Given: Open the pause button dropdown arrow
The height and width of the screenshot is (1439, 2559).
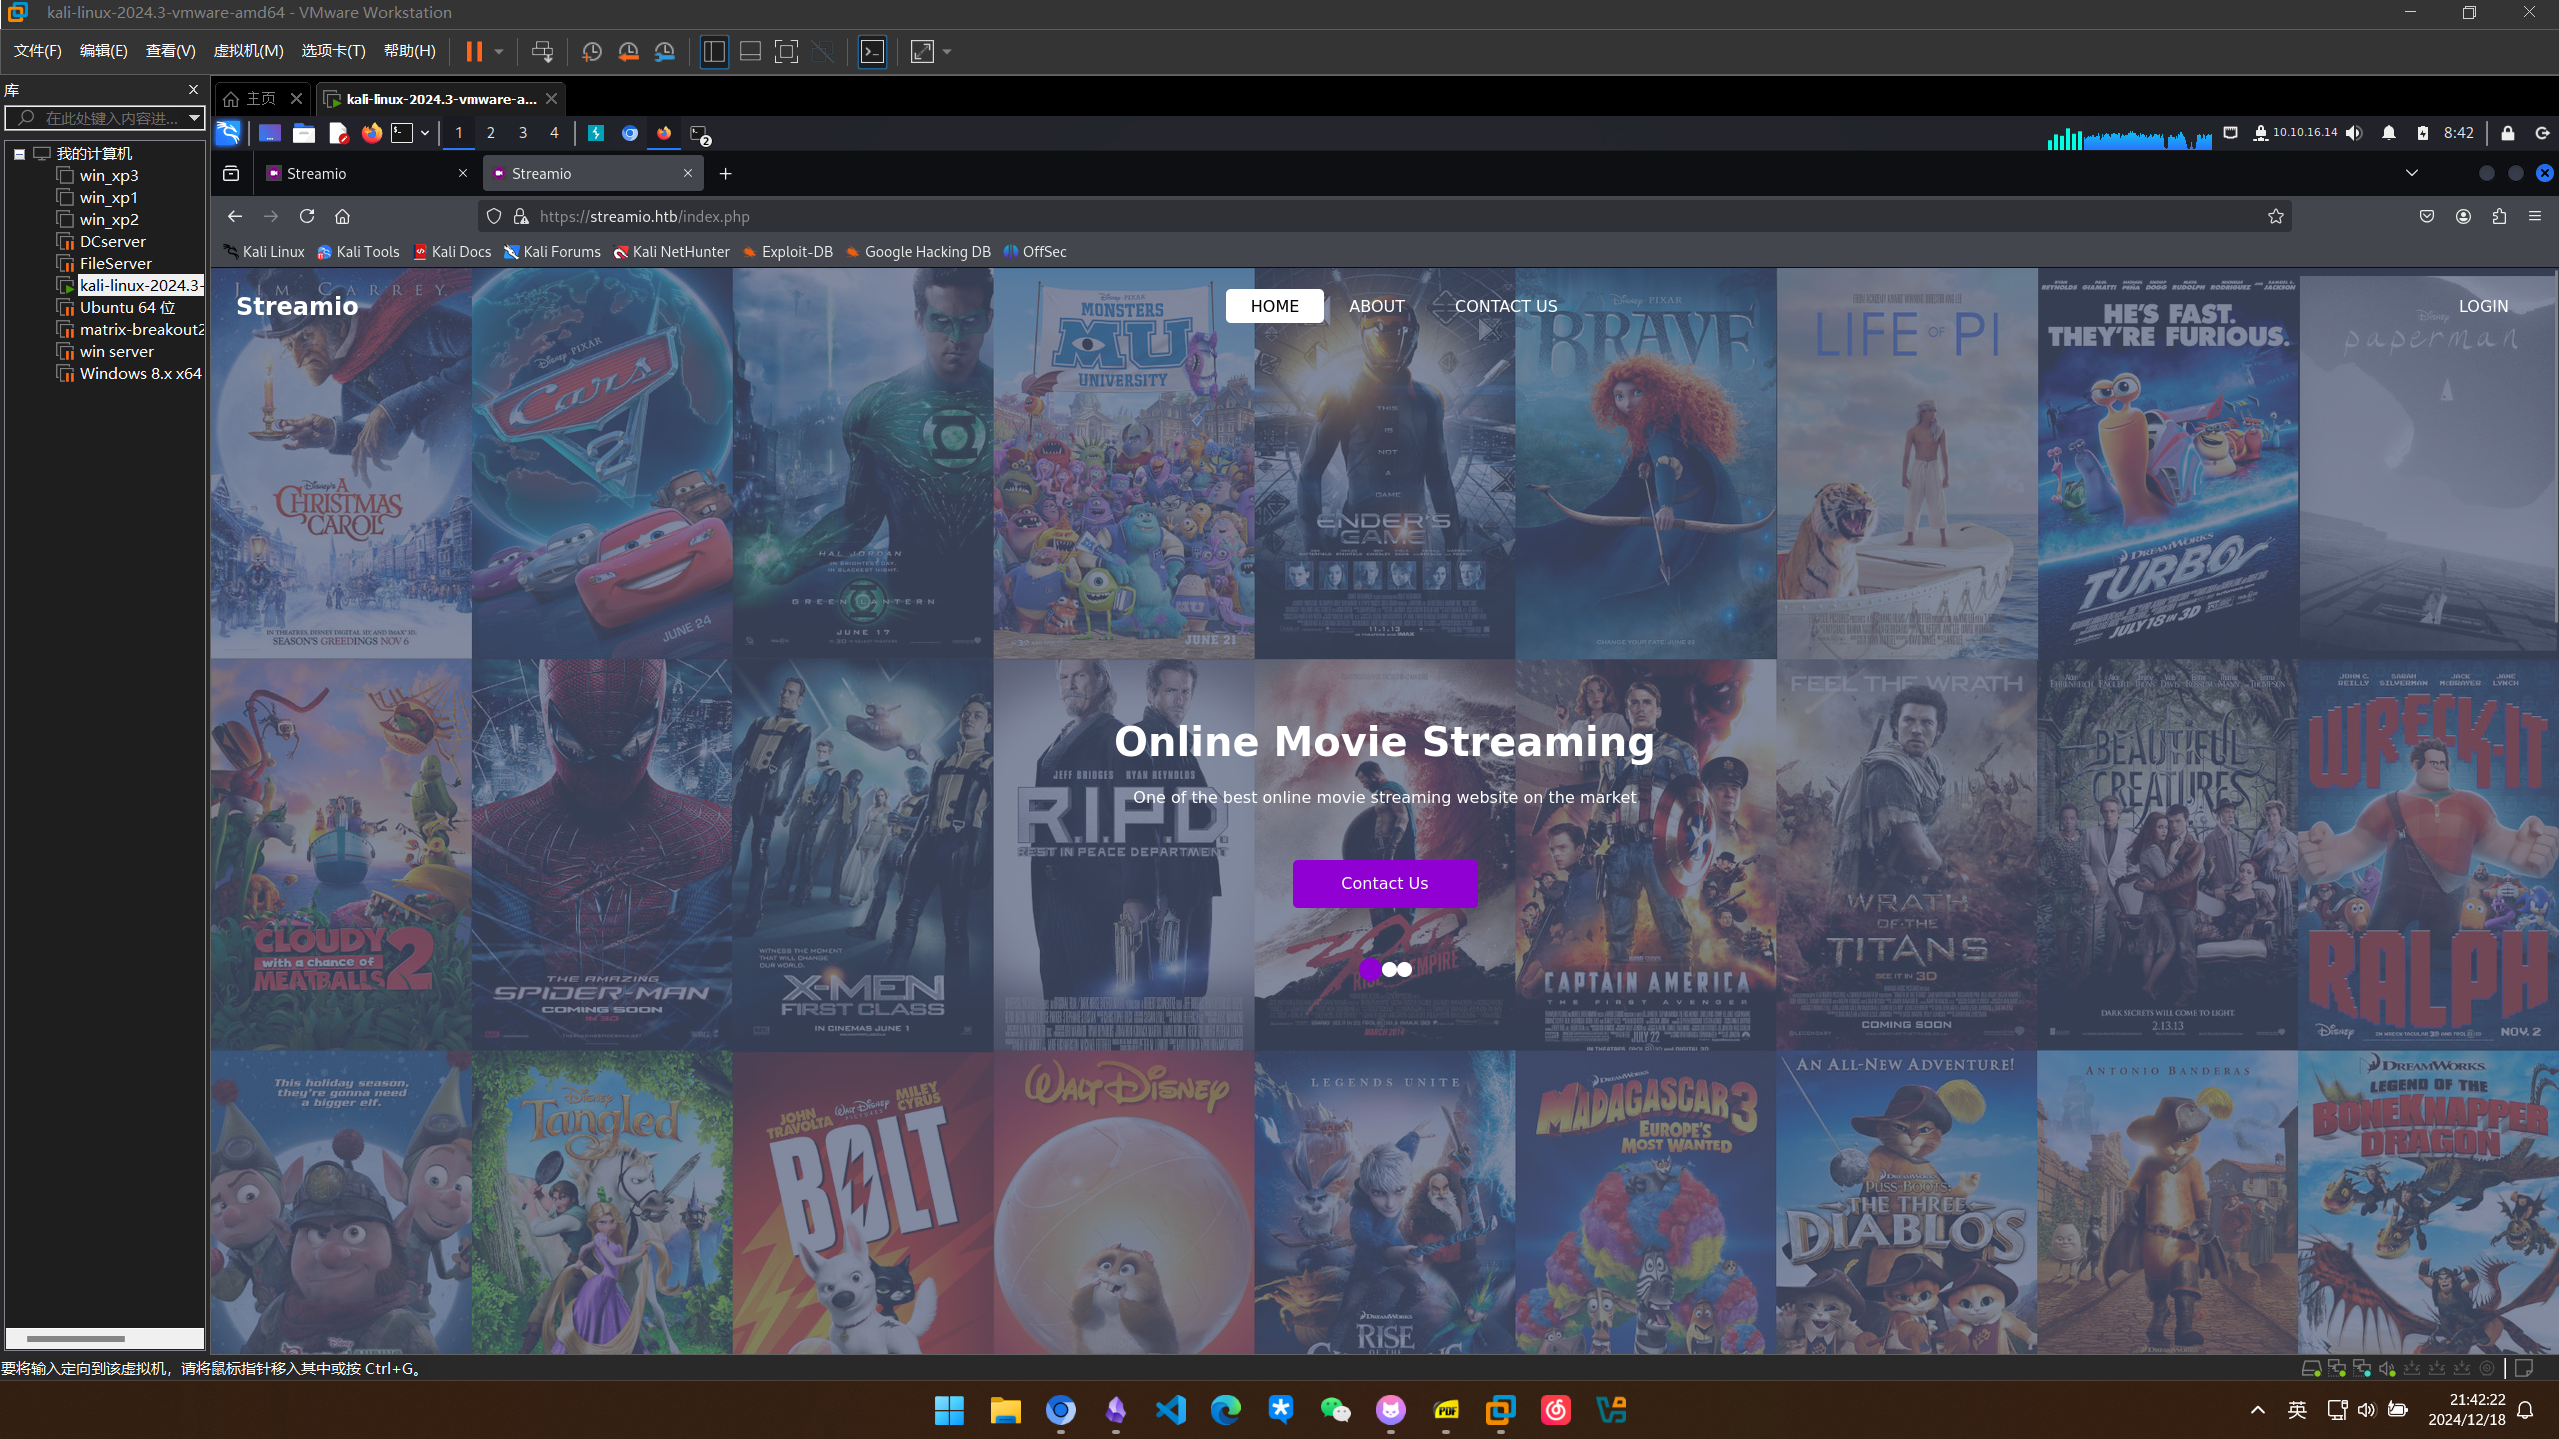Looking at the screenshot, I should click(499, 52).
